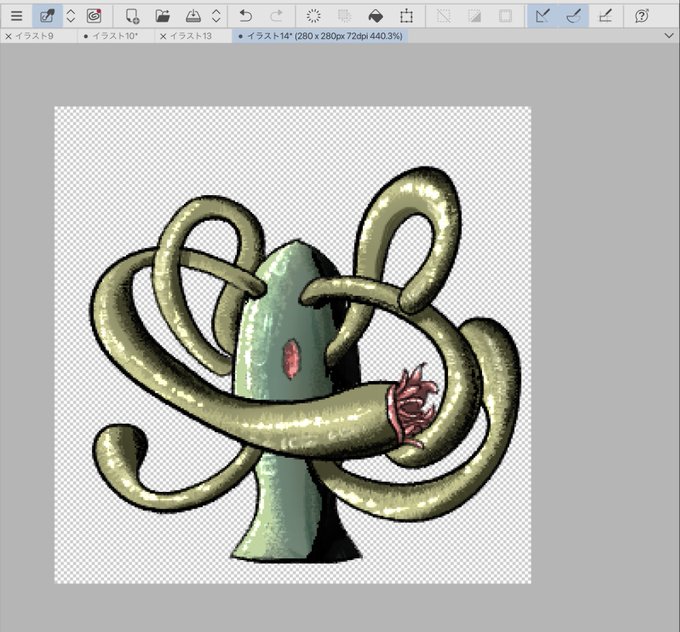Image resolution: width=680 pixels, height=632 pixels.
Task: Click the Invert Selected Area icon
Action: 474,16
